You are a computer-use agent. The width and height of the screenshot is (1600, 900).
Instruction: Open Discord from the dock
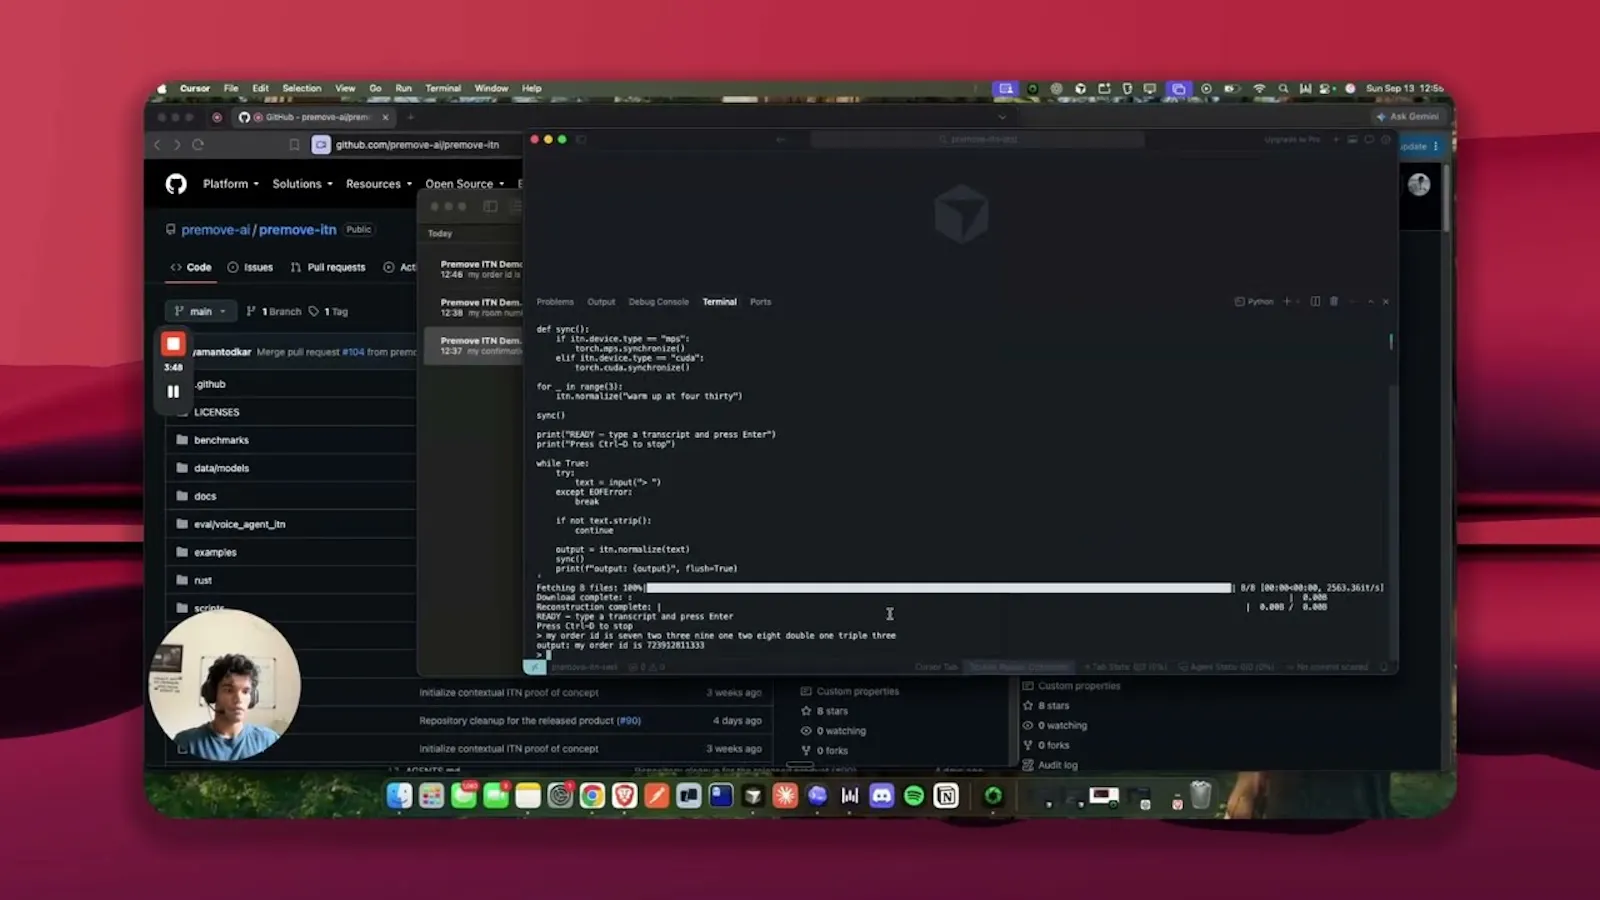coord(881,795)
